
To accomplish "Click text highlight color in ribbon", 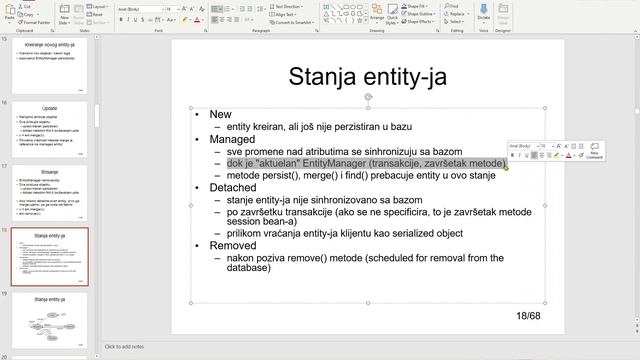I will click(x=185, y=20).
